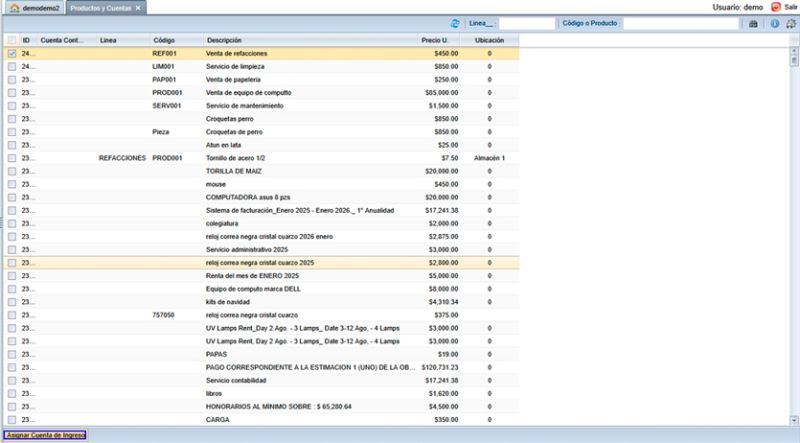Screen dimensions: 800x443
Task: Select the PAP001 code cell
Action: pos(164,80)
